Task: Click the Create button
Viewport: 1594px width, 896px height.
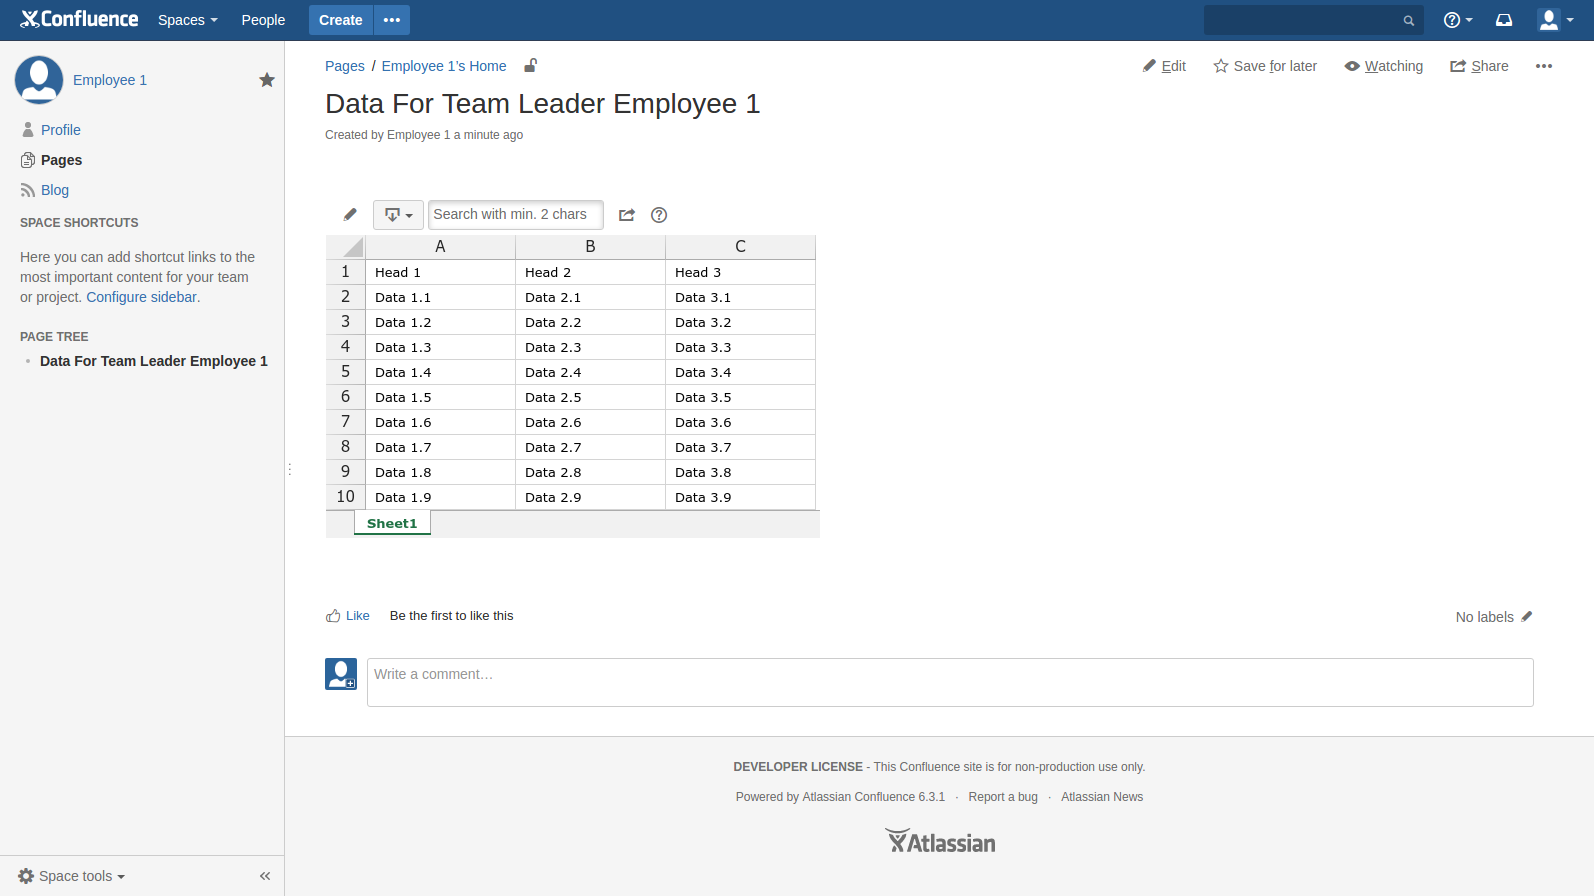Action: [x=340, y=20]
